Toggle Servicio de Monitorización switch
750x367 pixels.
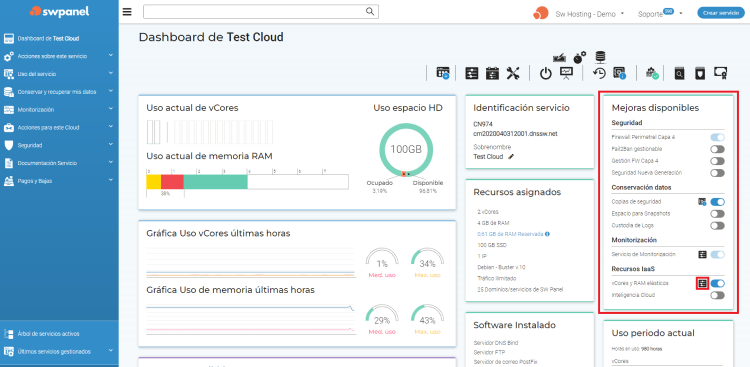[717, 255]
